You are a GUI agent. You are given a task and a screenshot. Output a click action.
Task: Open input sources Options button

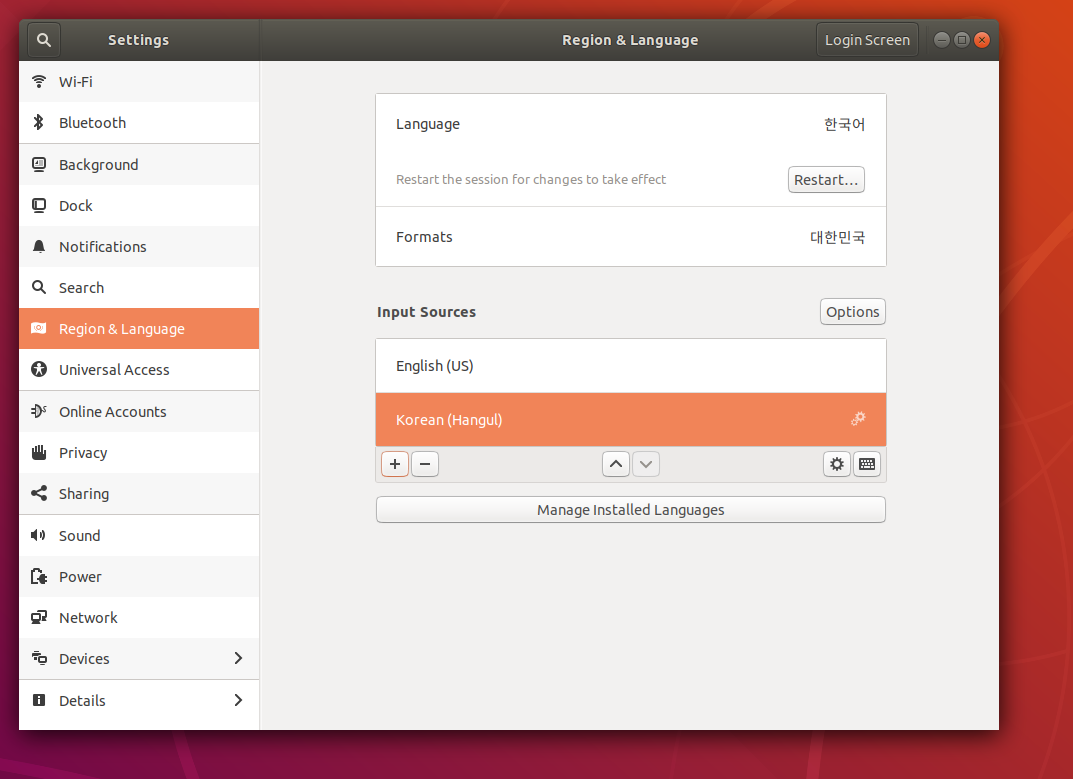(853, 311)
